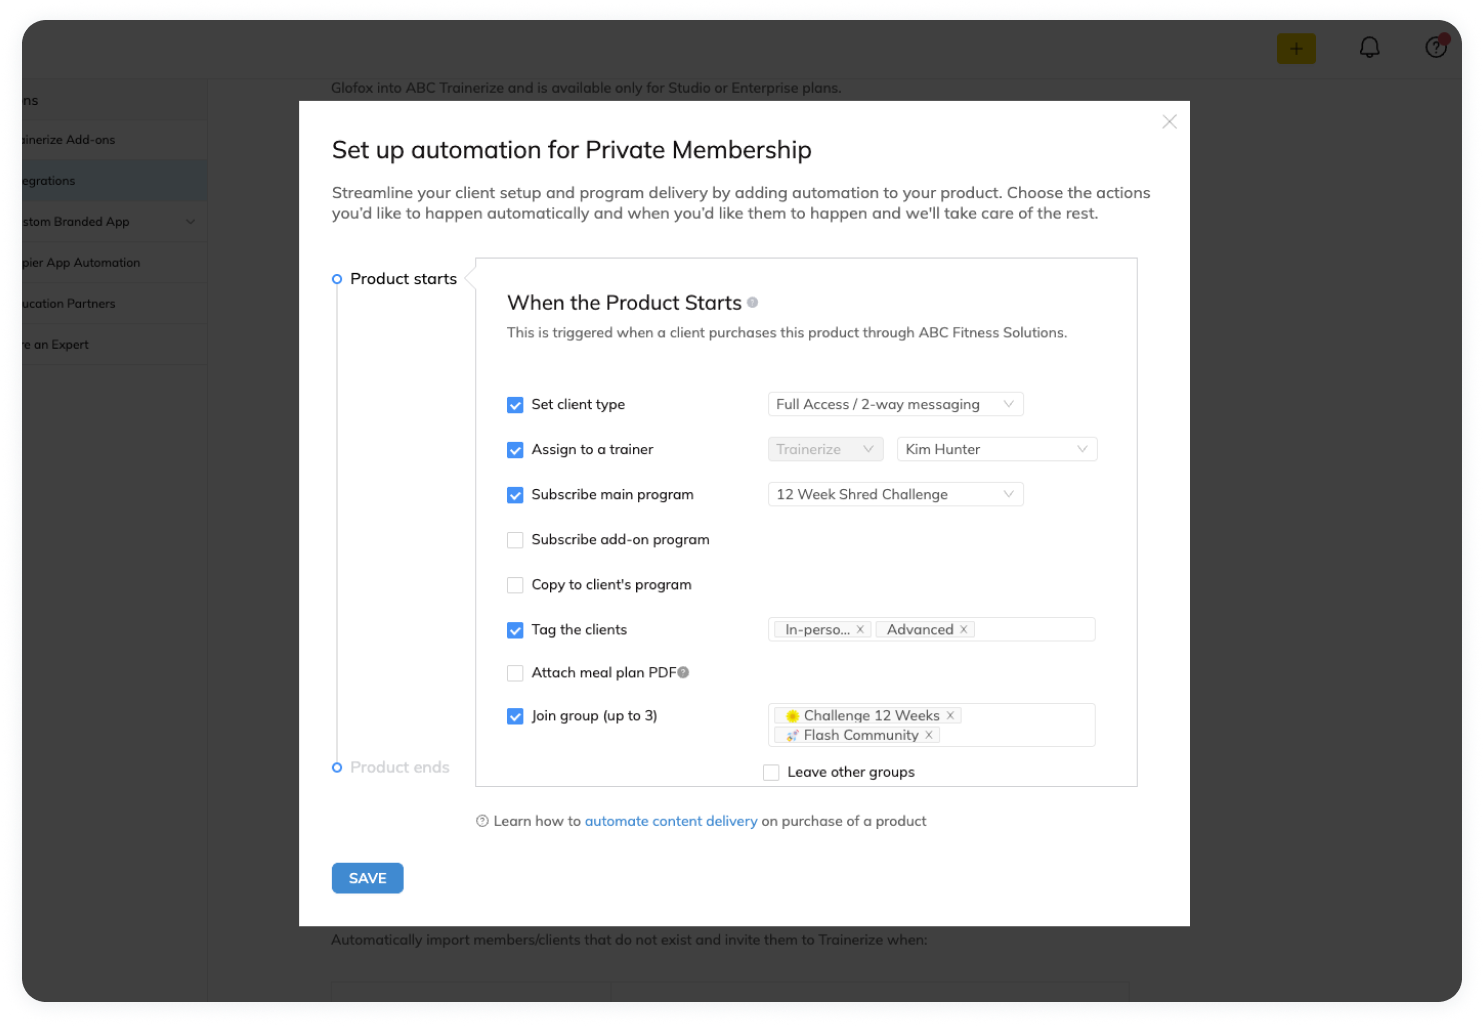1484x1026 pixels.
Task: Remove the Challenge 12 Weeks group
Action: click(951, 716)
